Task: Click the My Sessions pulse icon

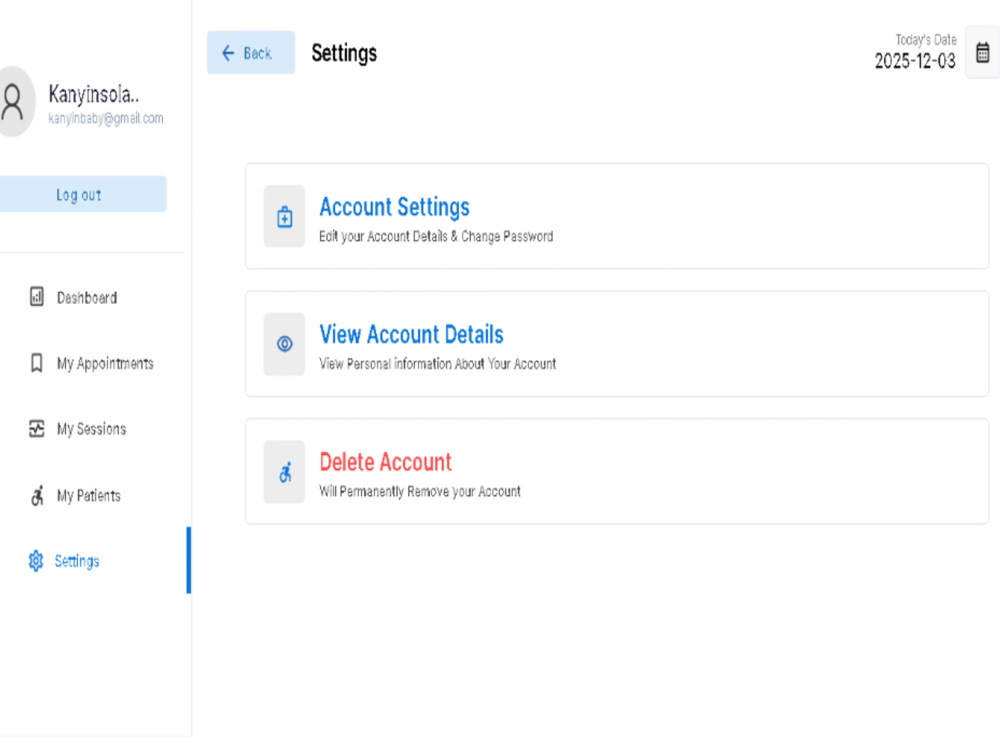Action: click(x=37, y=429)
